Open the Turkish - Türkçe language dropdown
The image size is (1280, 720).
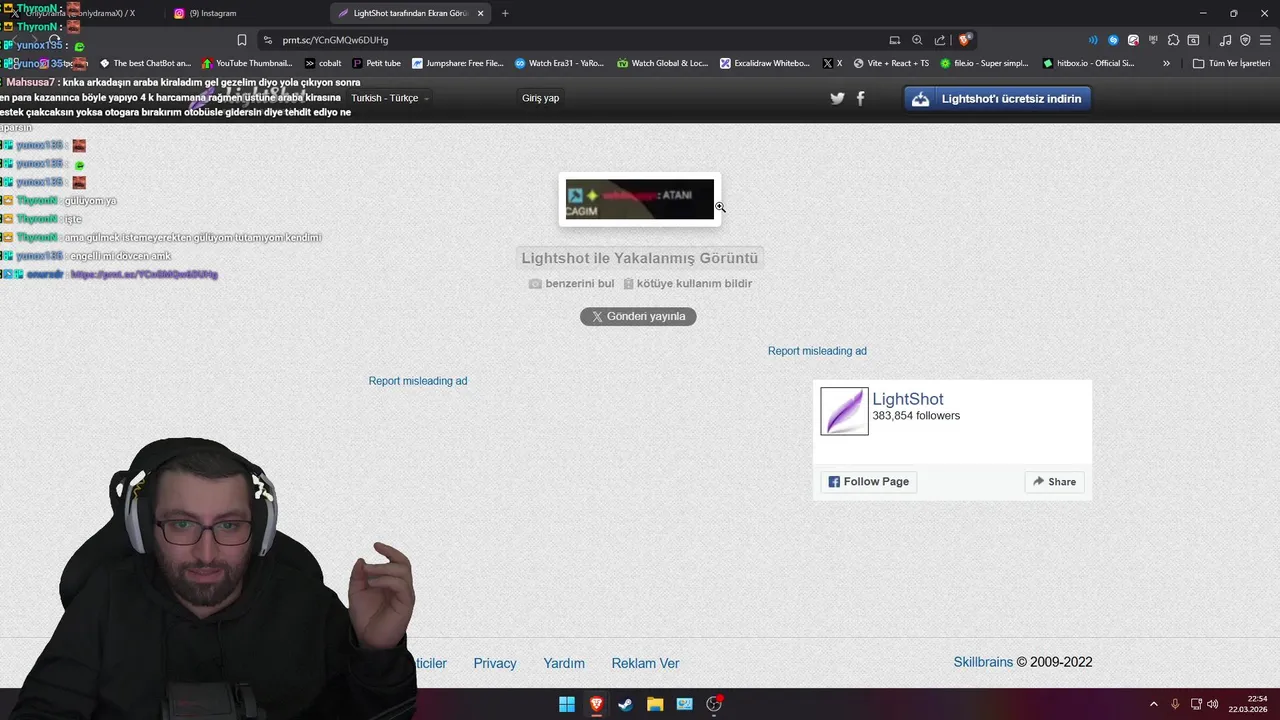pyautogui.click(x=391, y=98)
